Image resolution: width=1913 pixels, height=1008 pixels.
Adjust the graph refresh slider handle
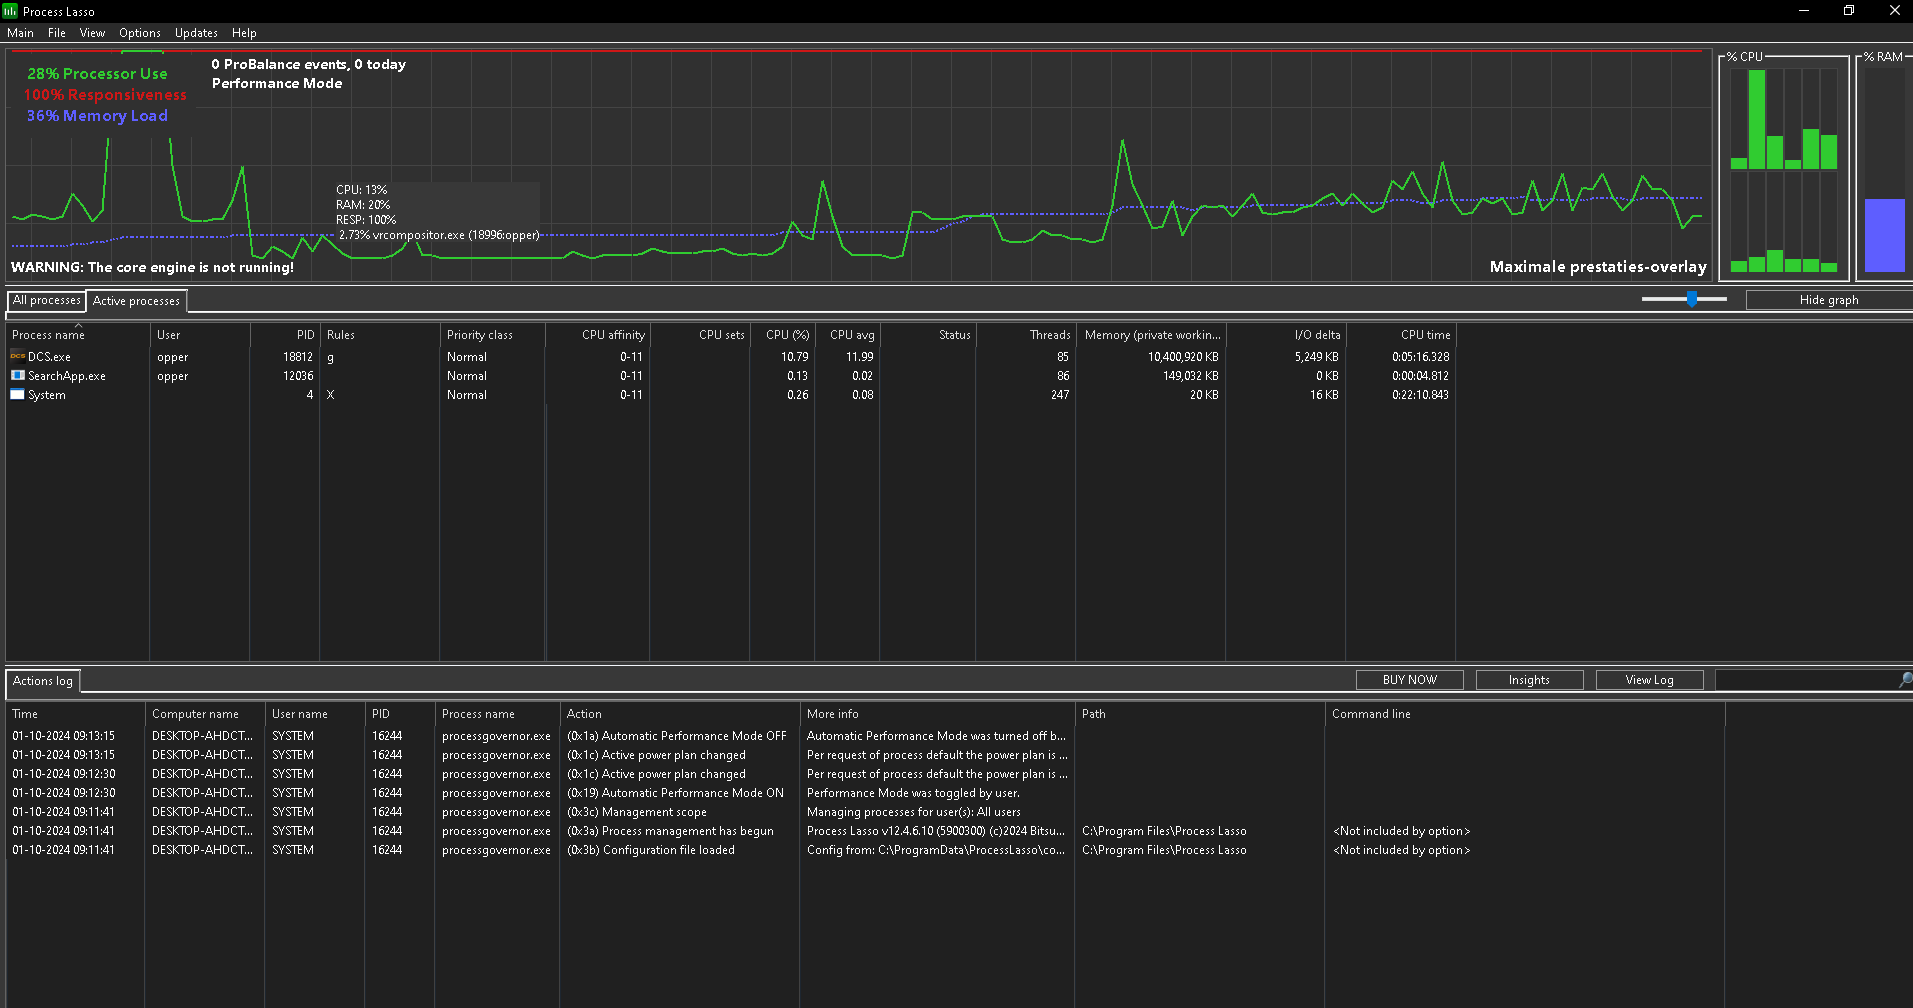click(x=1692, y=299)
